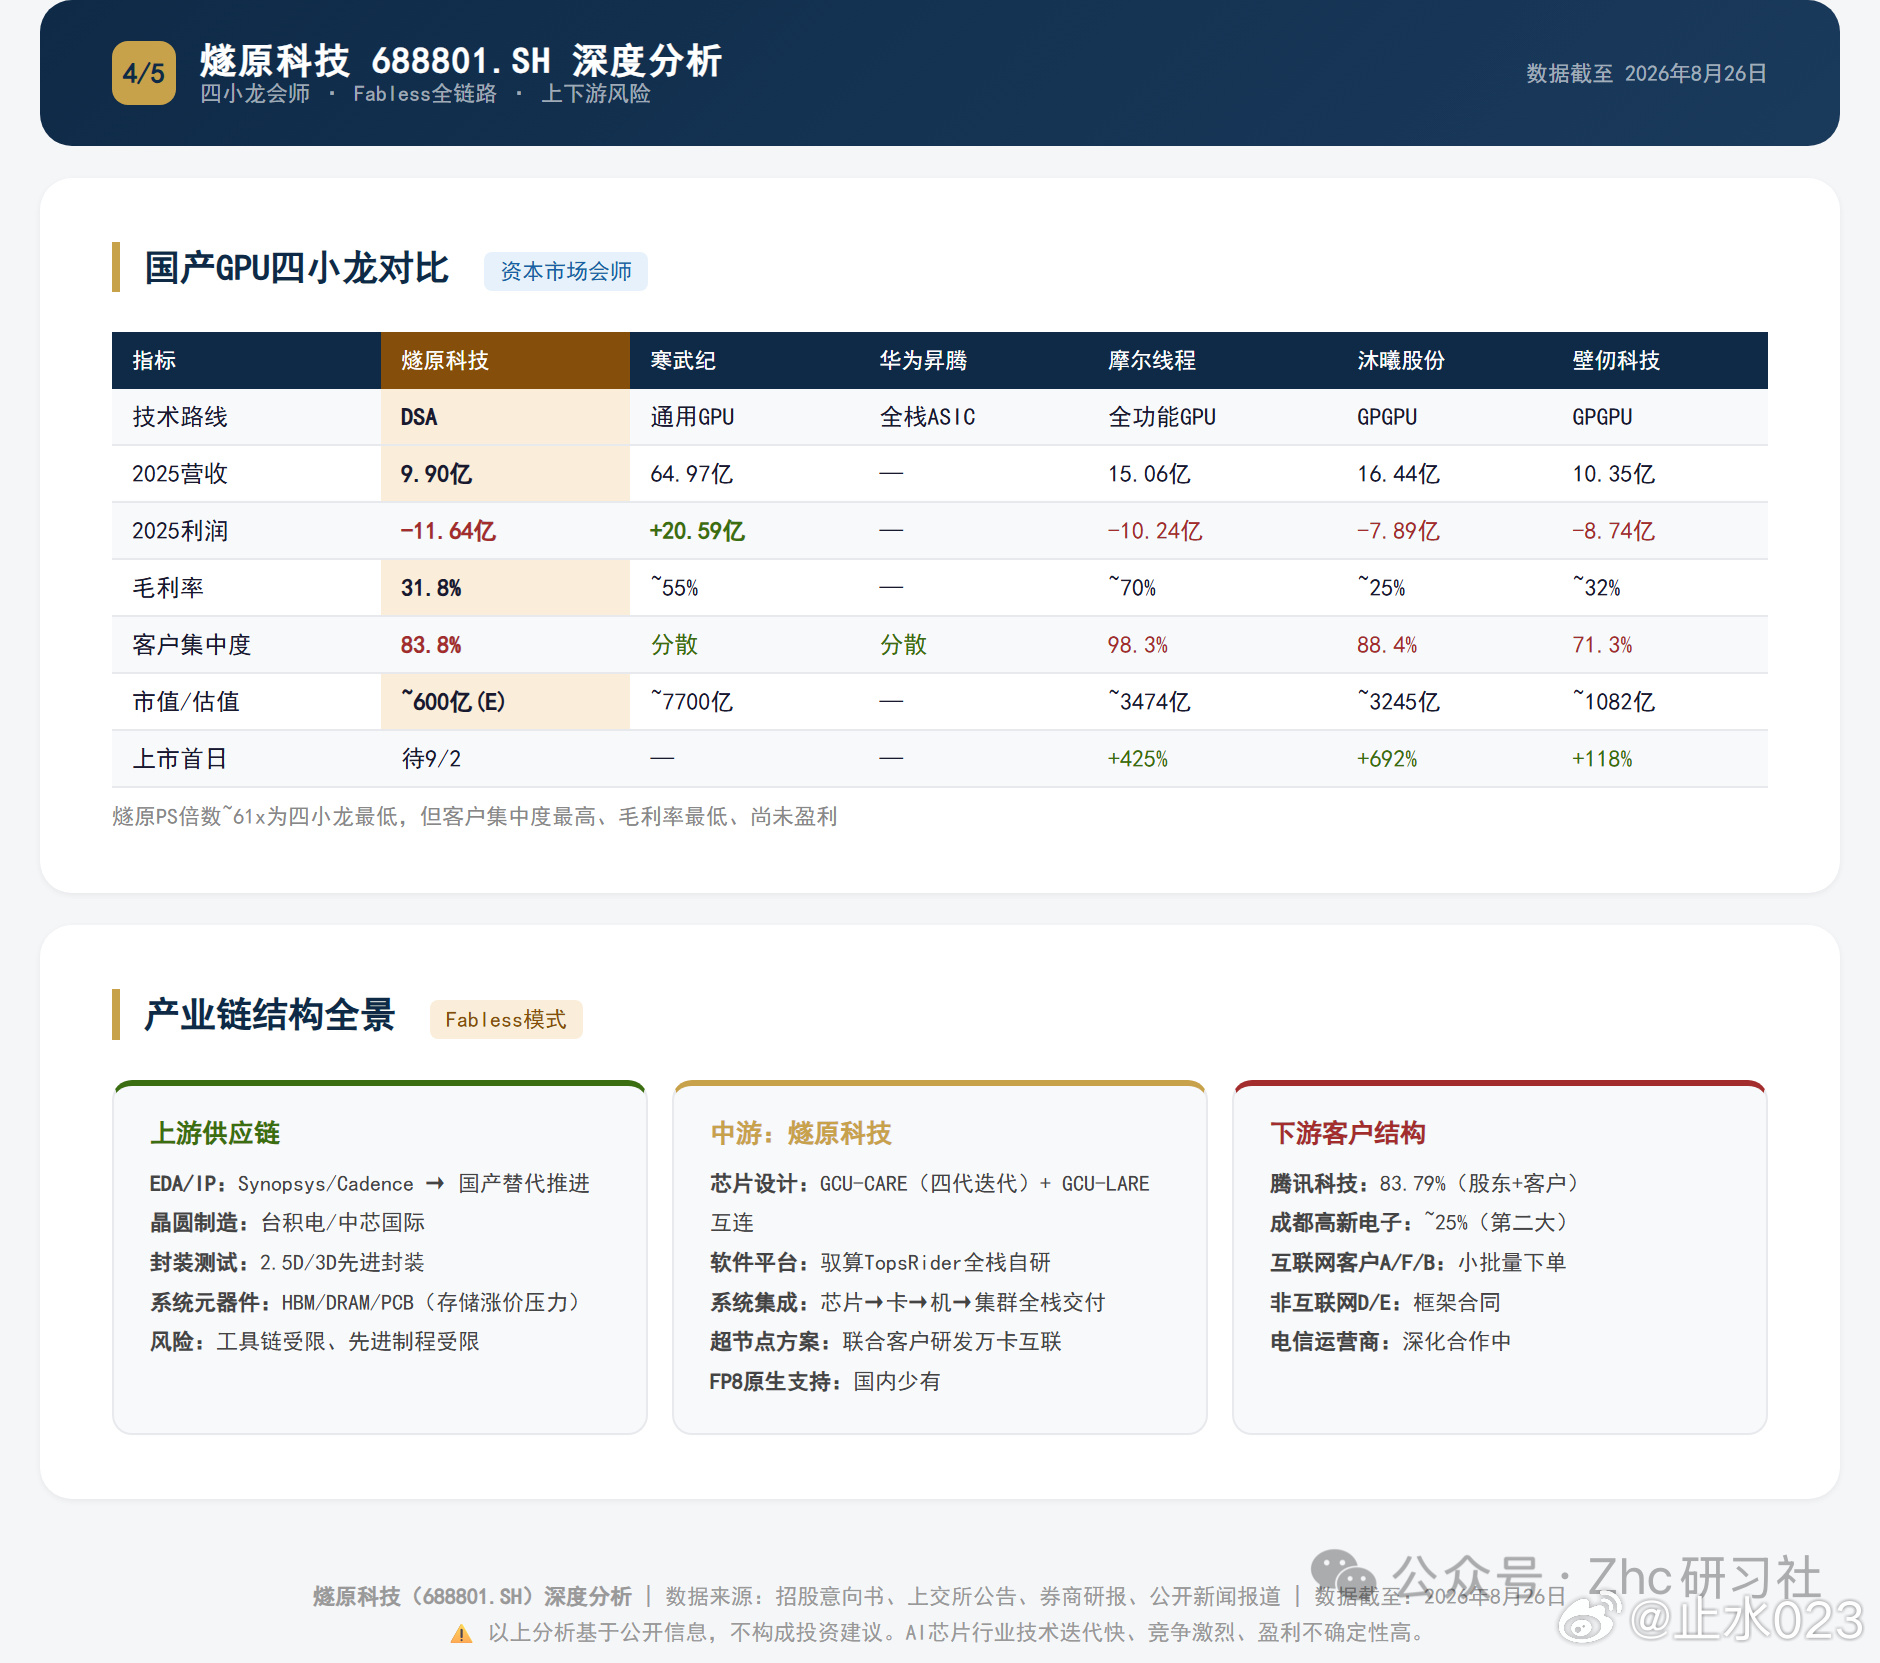This screenshot has width=1880, height=1663.
Task: Click the 国产GPU四小龙对比 section heading
Action: (297, 268)
